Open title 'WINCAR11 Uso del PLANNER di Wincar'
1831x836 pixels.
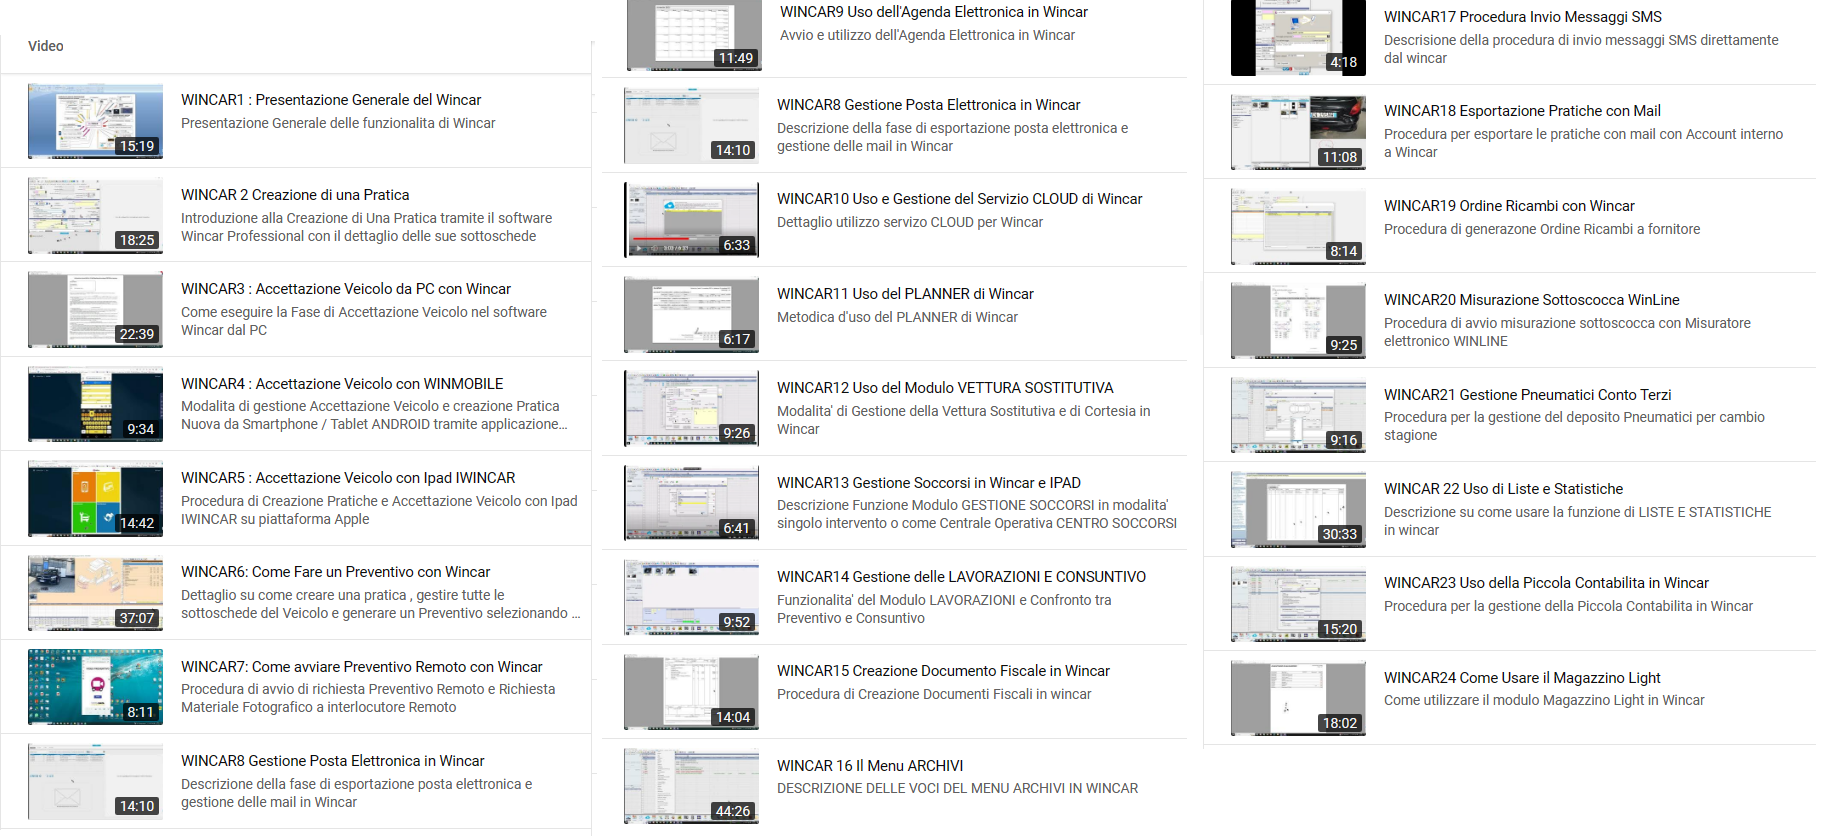905,294
